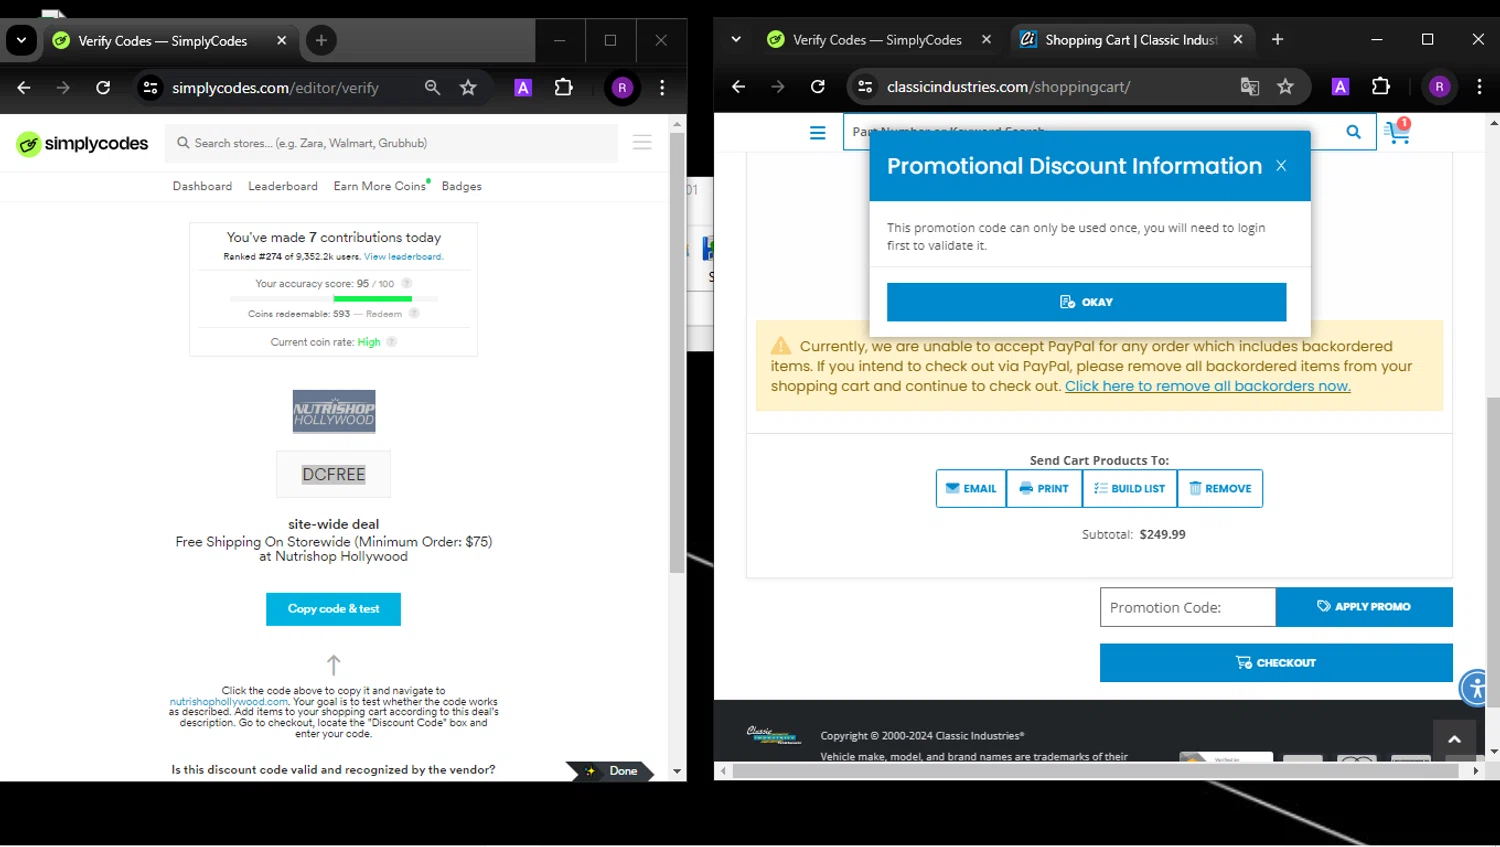Open Extensions puzzle icon in left window
This screenshot has height=847, width=1500.
564,88
